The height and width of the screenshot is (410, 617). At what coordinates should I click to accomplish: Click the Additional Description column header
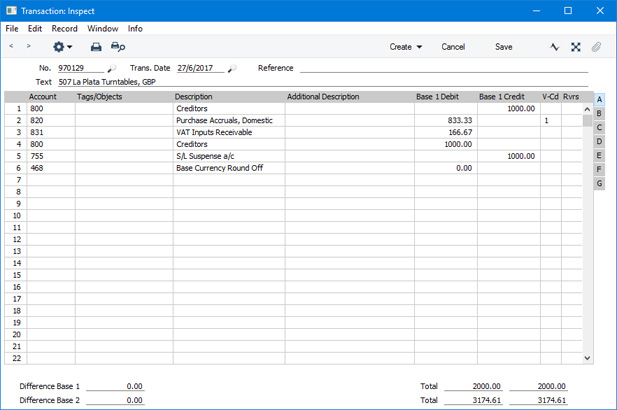323,97
